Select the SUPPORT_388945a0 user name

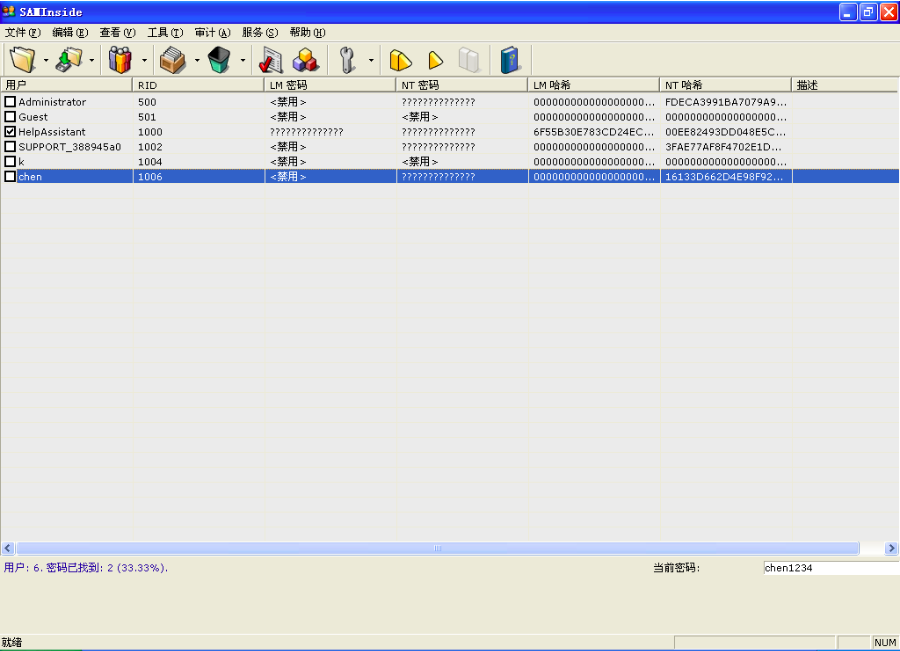pos(69,146)
